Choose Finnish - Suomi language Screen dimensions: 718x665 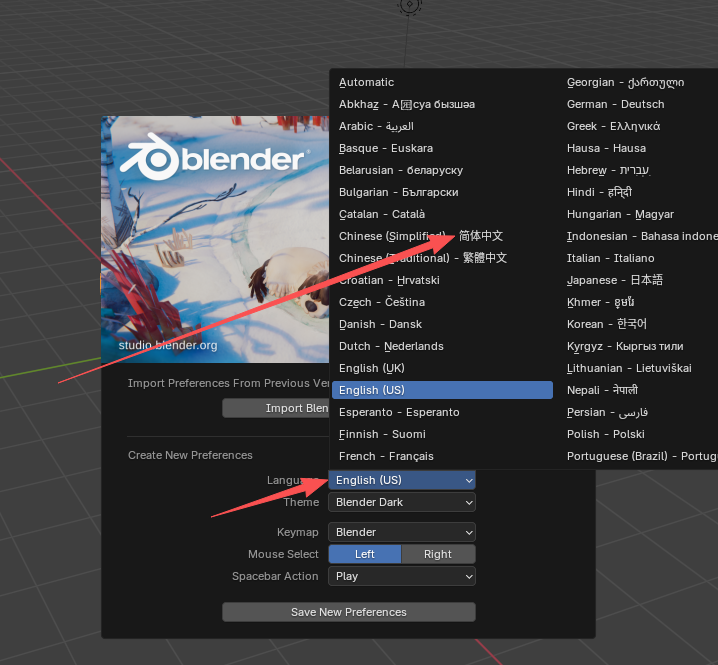[x=442, y=434]
